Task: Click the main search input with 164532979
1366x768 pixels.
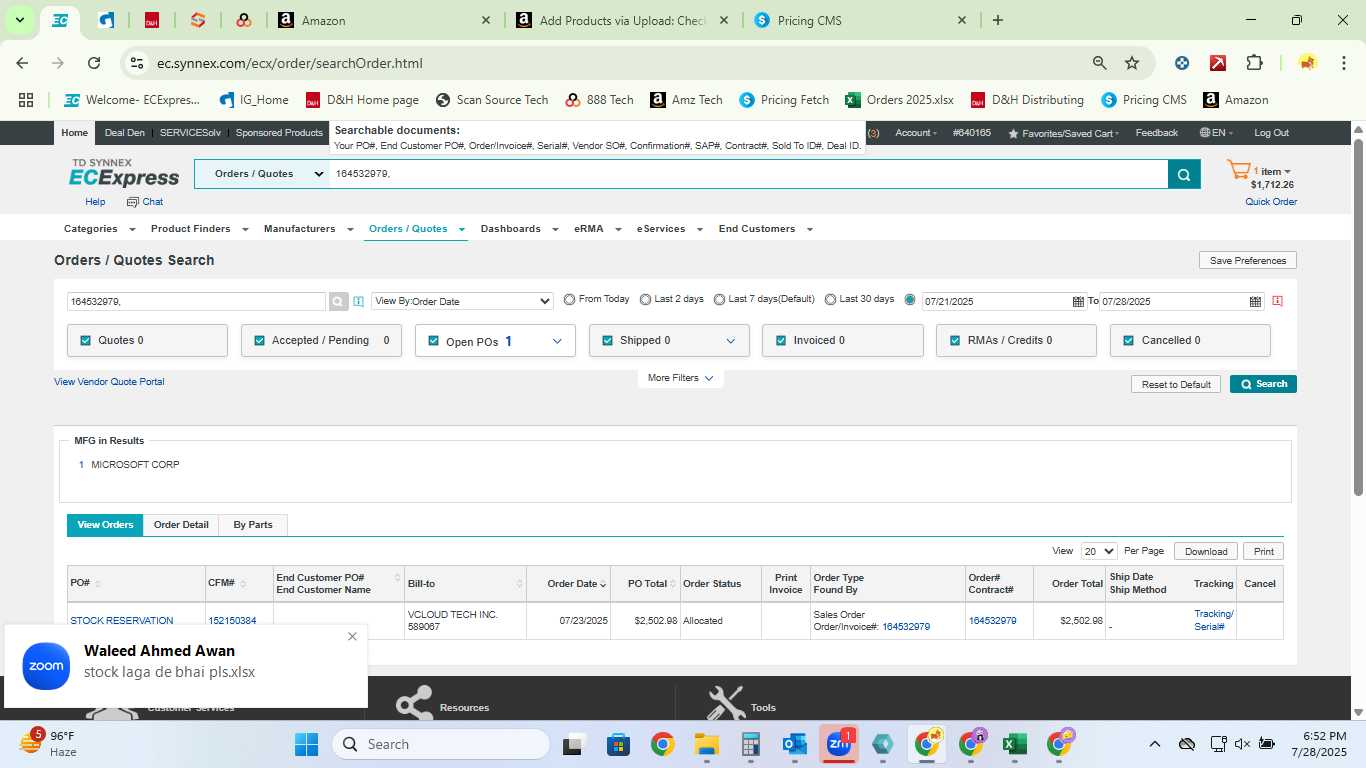Action: [749, 174]
